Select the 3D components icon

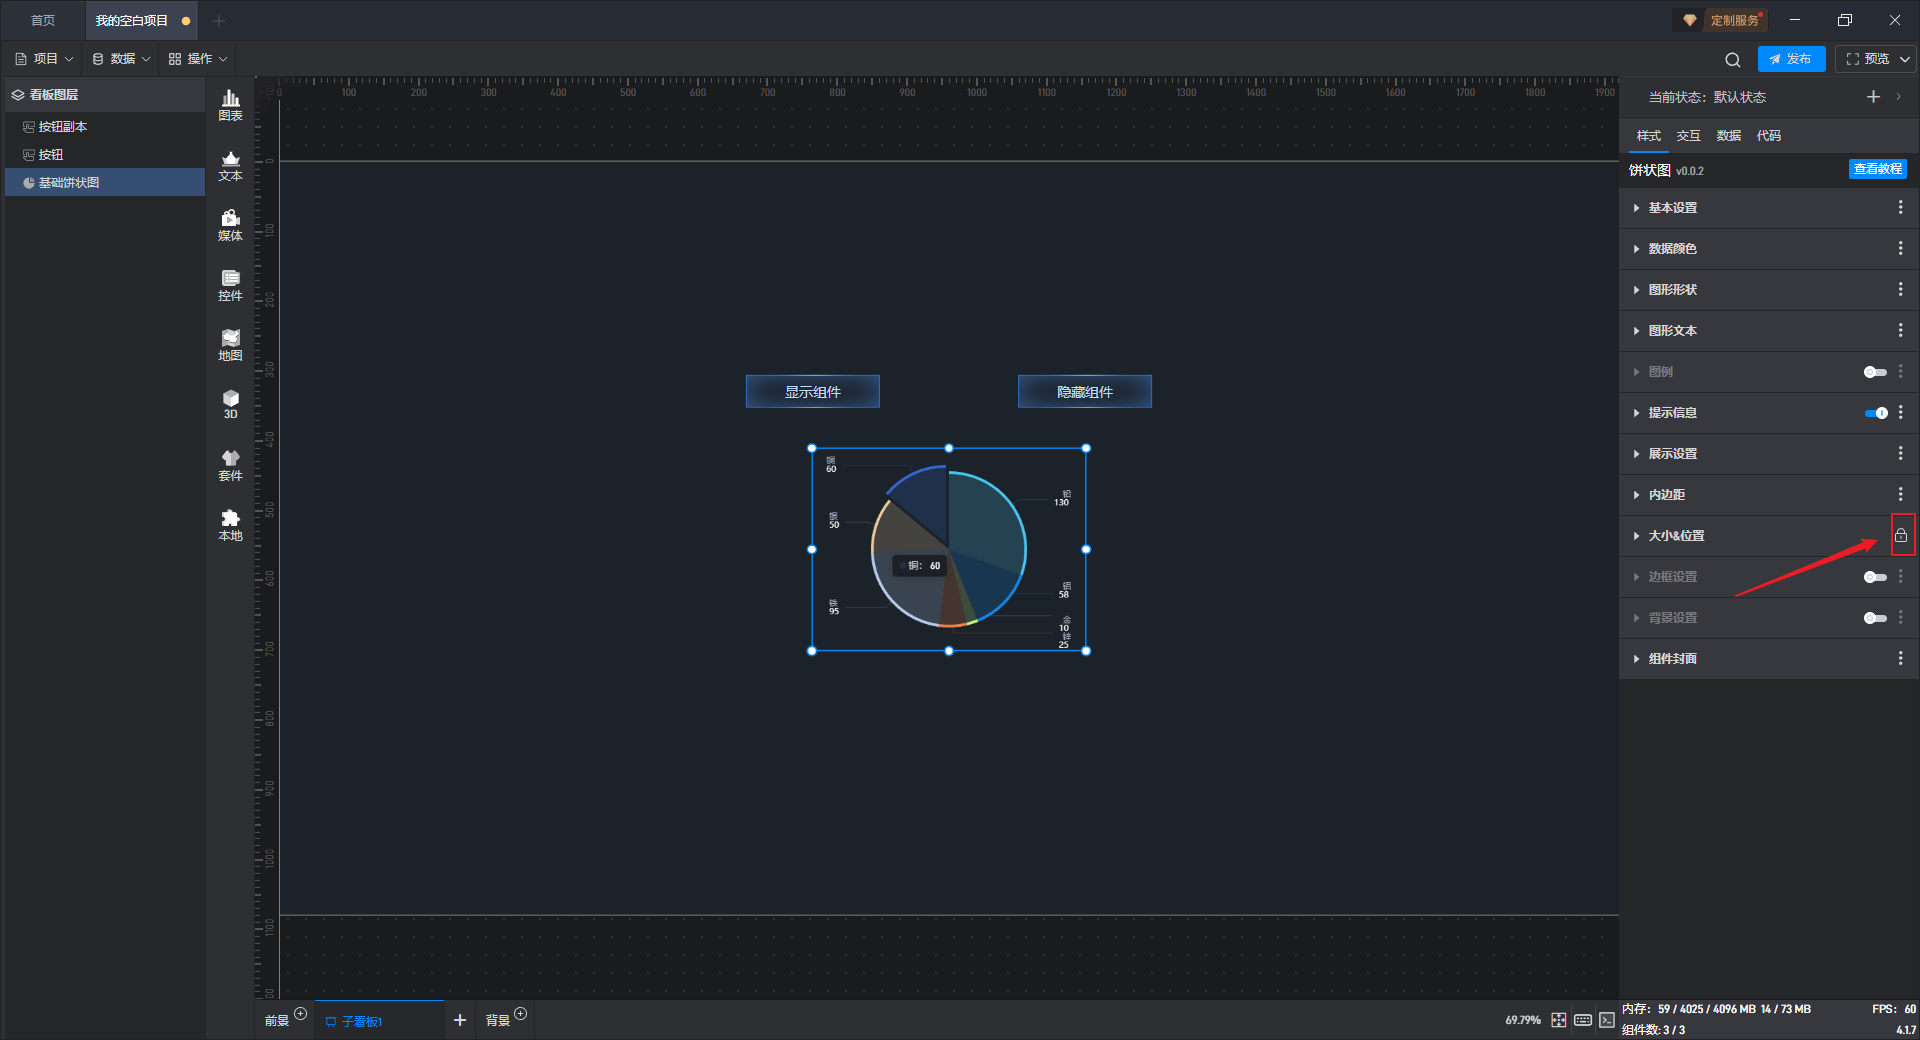click(x=230, y=404)
